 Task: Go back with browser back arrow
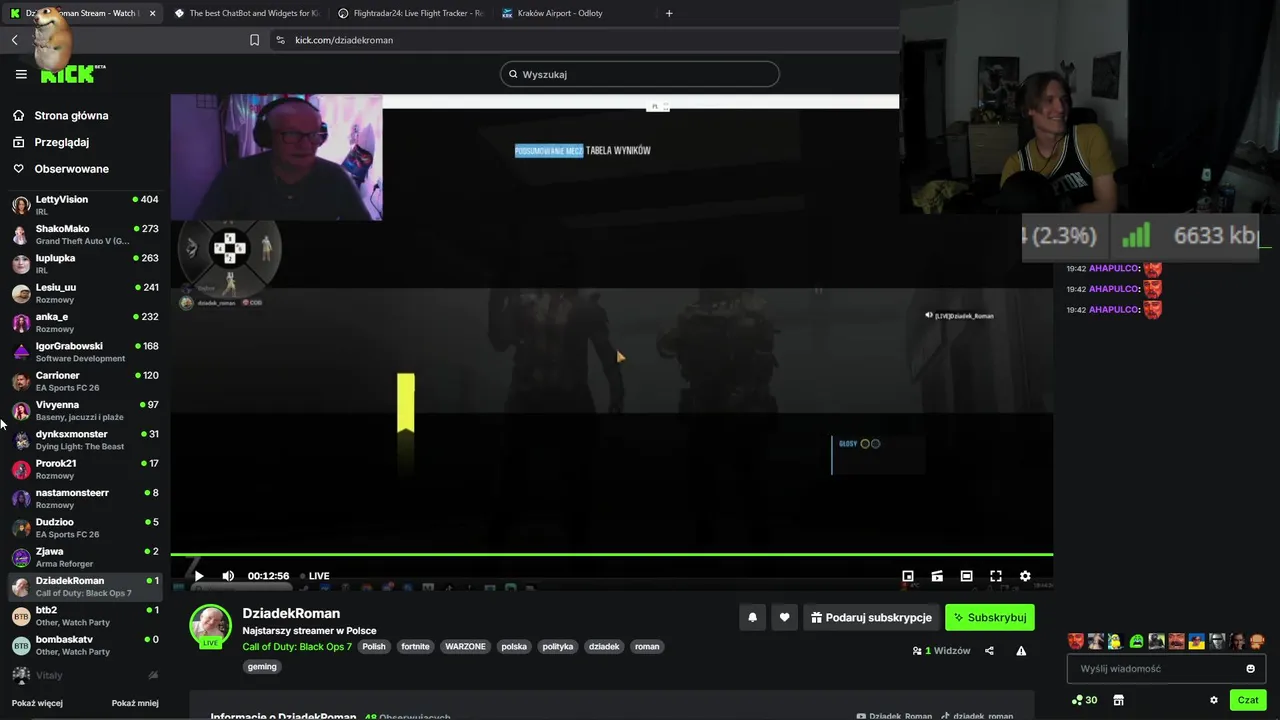14,40
